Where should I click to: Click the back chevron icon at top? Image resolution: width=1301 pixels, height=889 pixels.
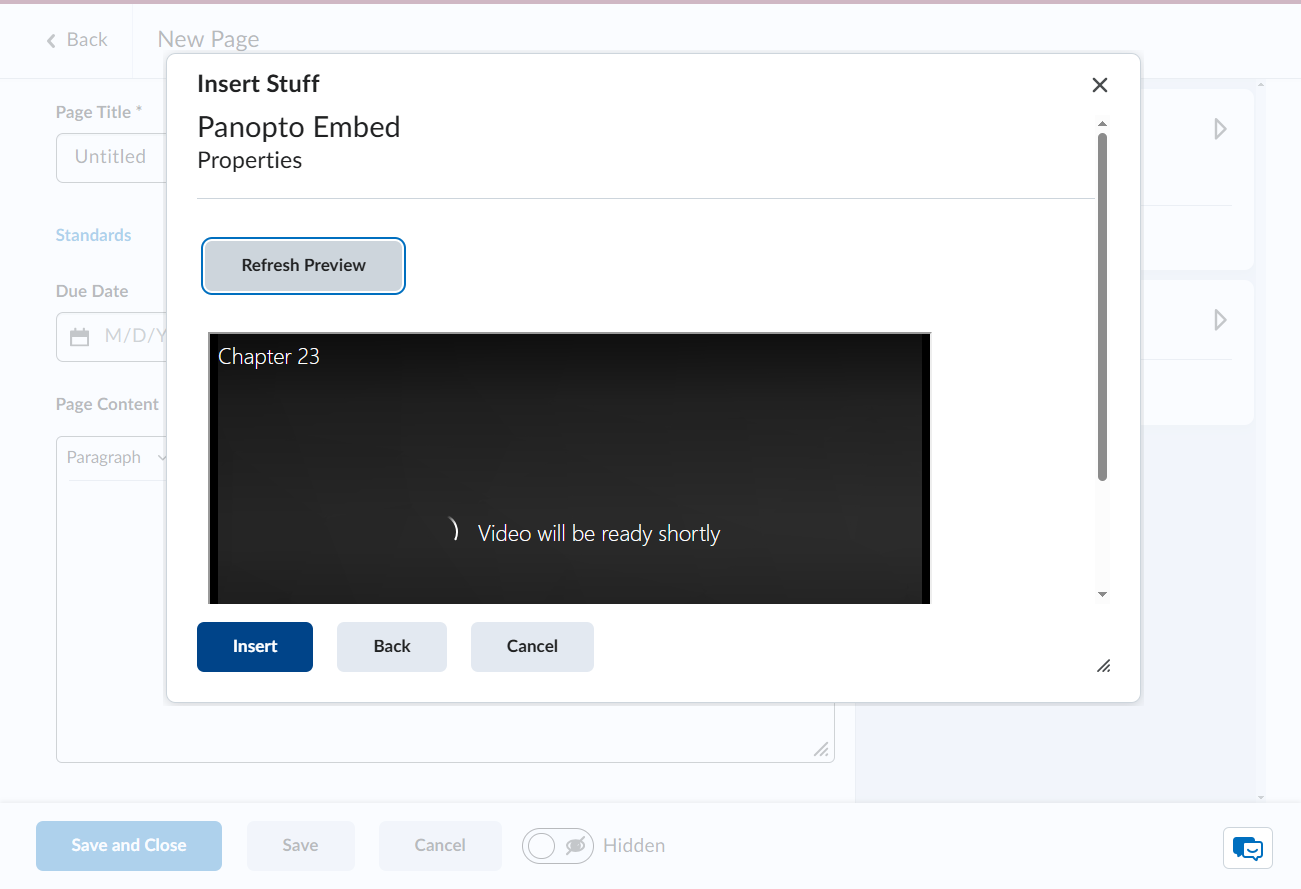click(51, 41)
